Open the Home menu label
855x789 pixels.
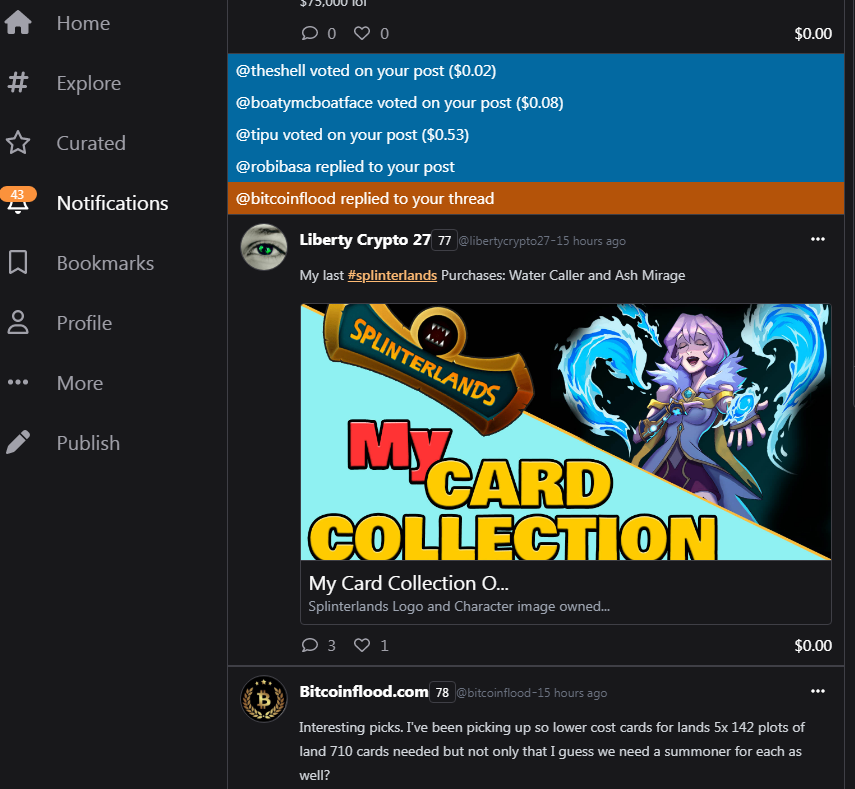(83, 23)
